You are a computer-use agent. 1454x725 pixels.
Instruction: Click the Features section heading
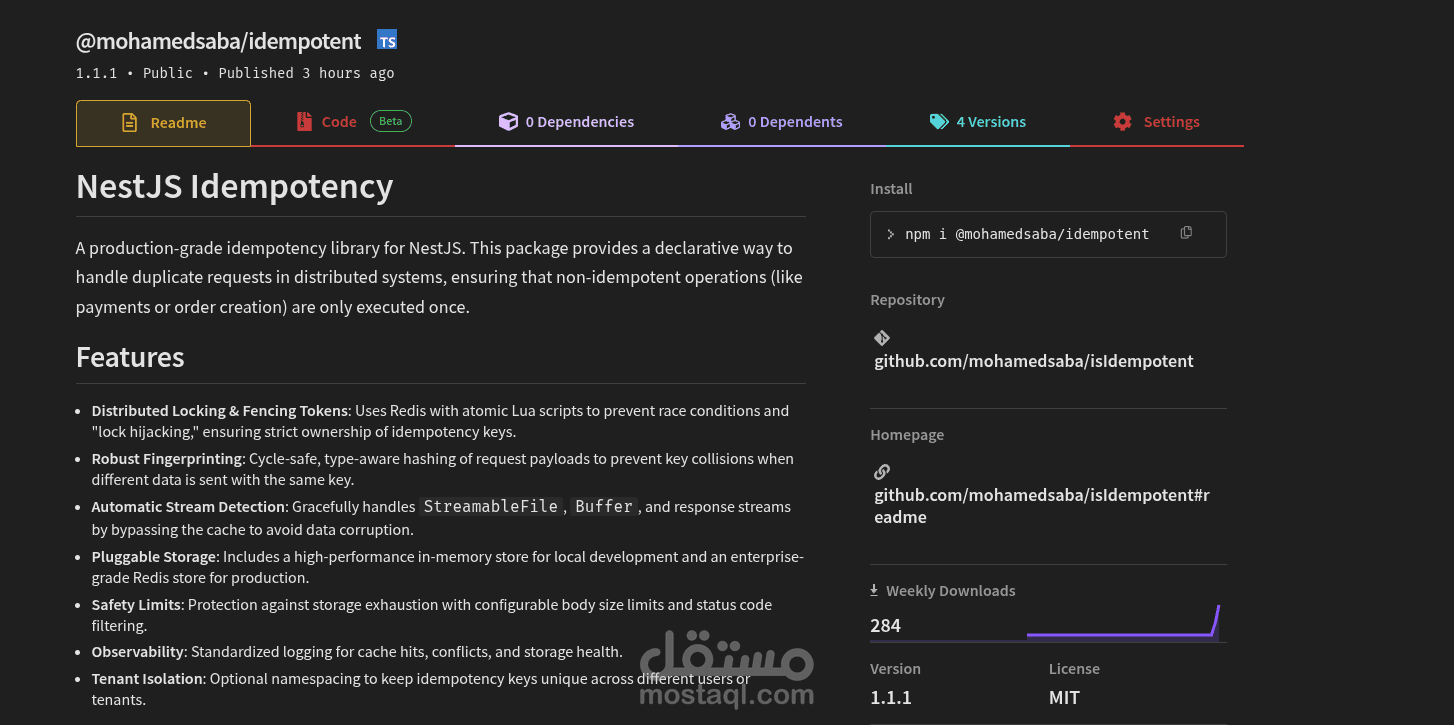click(130, 357)
